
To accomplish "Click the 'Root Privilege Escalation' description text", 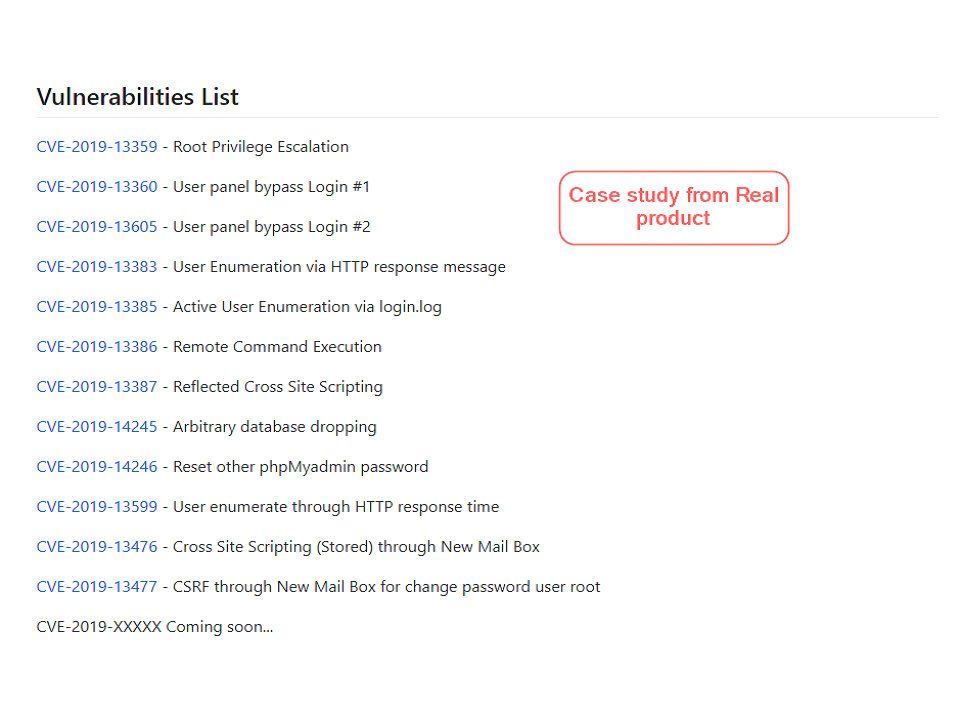I will 261,147.
